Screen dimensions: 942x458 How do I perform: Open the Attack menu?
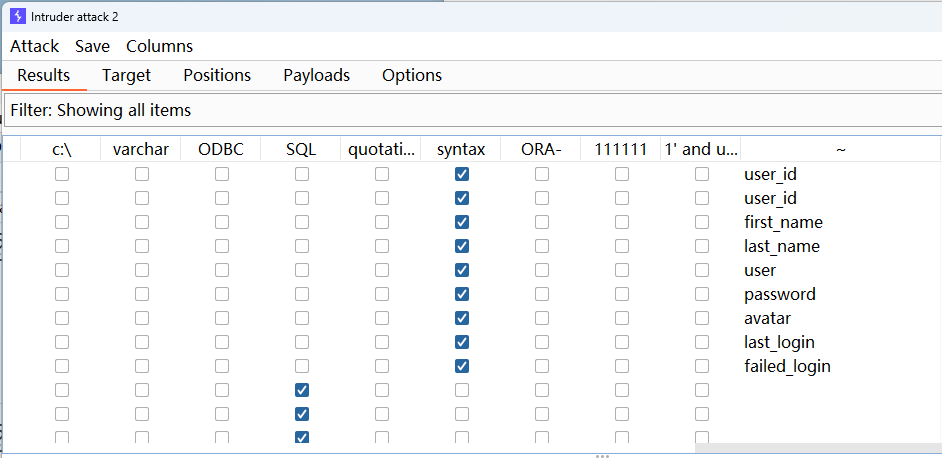tap(35, 46)
